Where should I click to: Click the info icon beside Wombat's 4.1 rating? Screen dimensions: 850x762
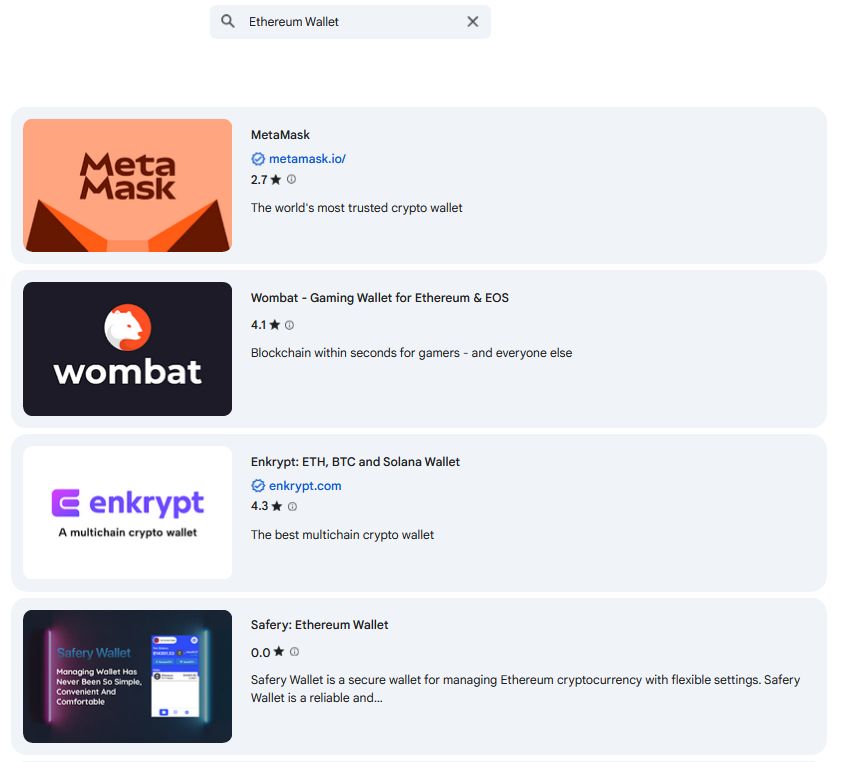289,324
